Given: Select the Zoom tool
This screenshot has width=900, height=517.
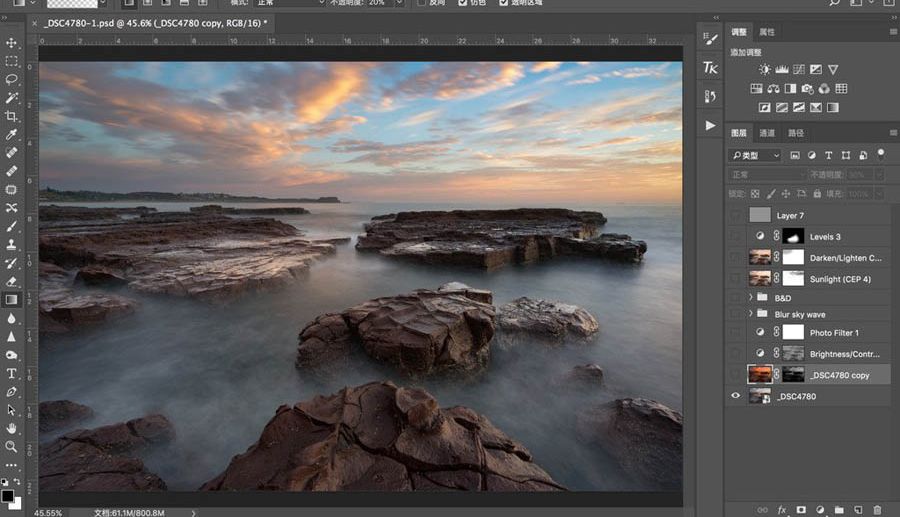Looking at the screenshot, I should tap(11, 446).
